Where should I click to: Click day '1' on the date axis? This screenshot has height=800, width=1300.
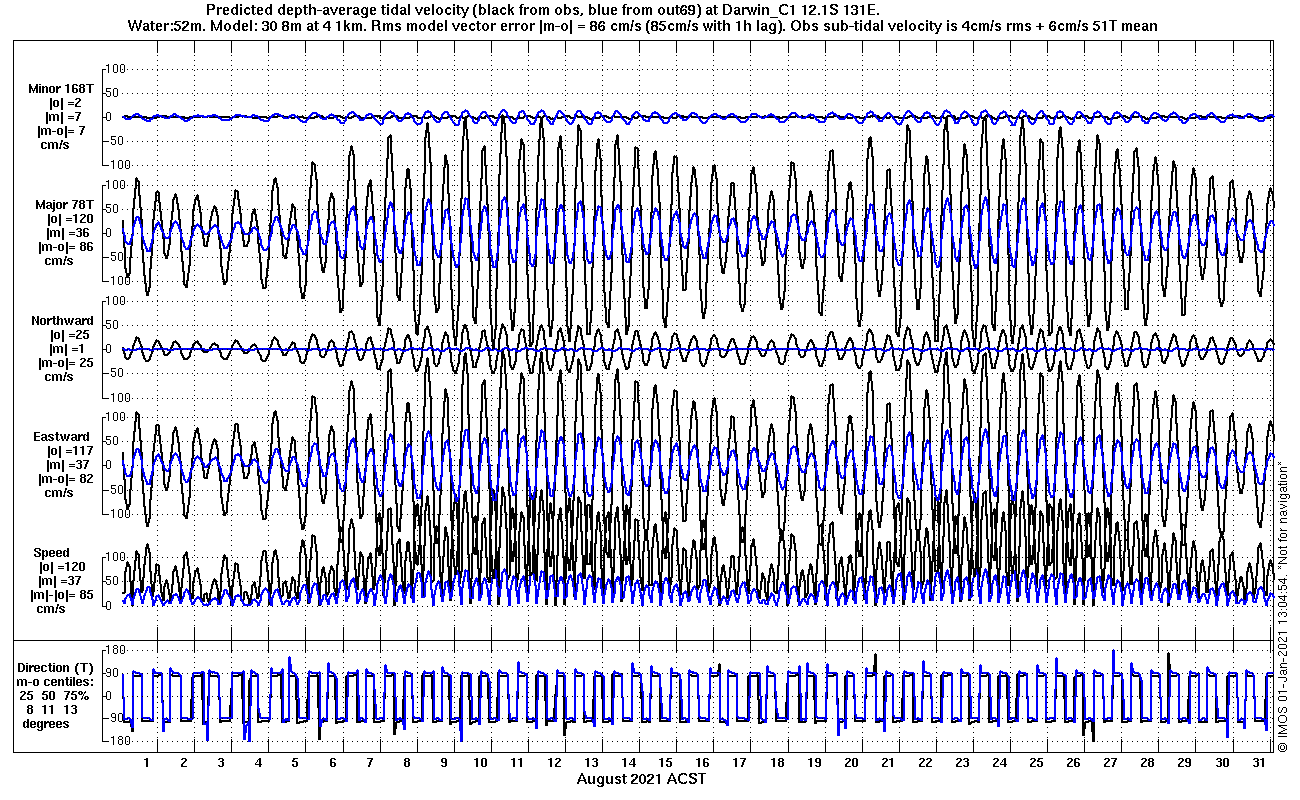coord(147,763)
